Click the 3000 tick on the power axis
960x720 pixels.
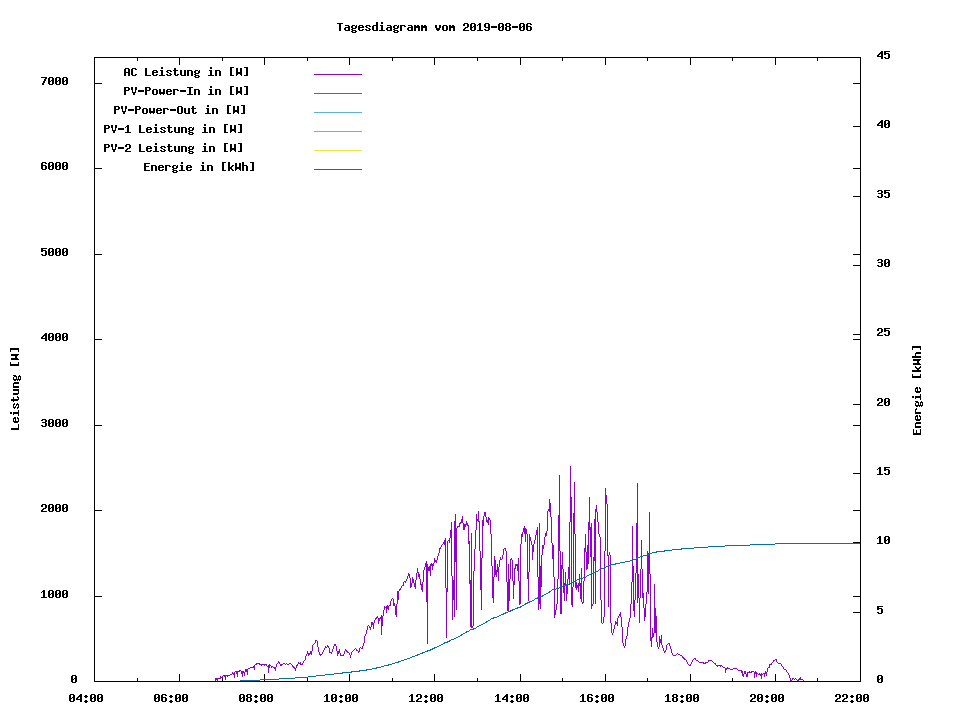coord(54,424)
